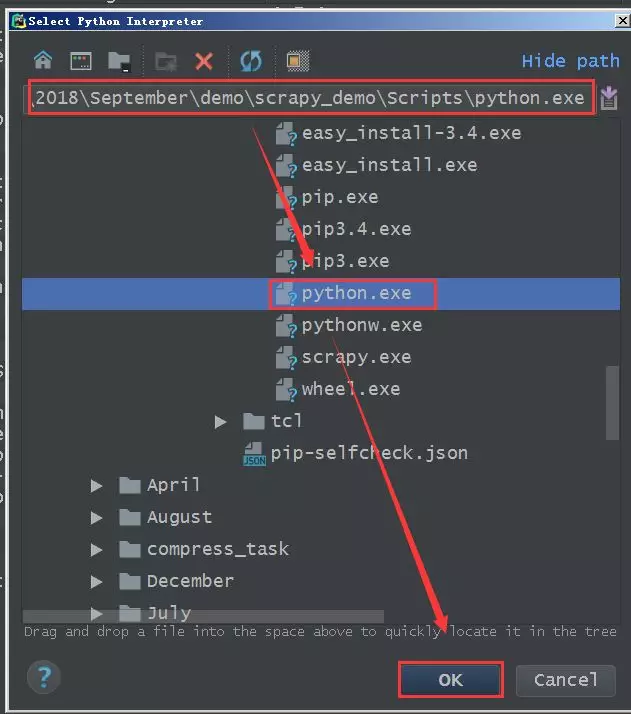Click the PyCharm icon in the title bar

(x=19, y=21)
